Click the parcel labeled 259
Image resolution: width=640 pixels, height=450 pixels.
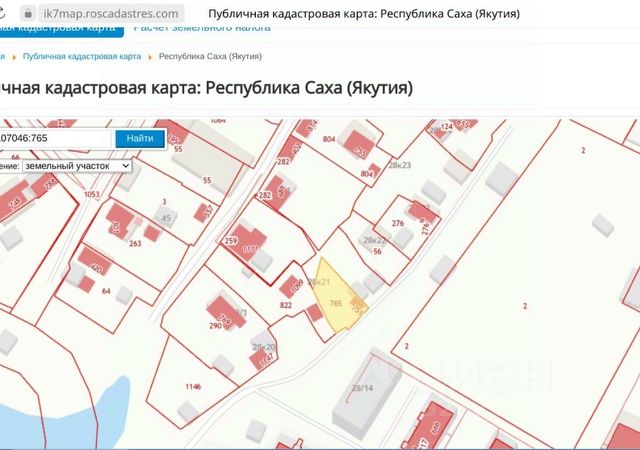click(231, 241)
